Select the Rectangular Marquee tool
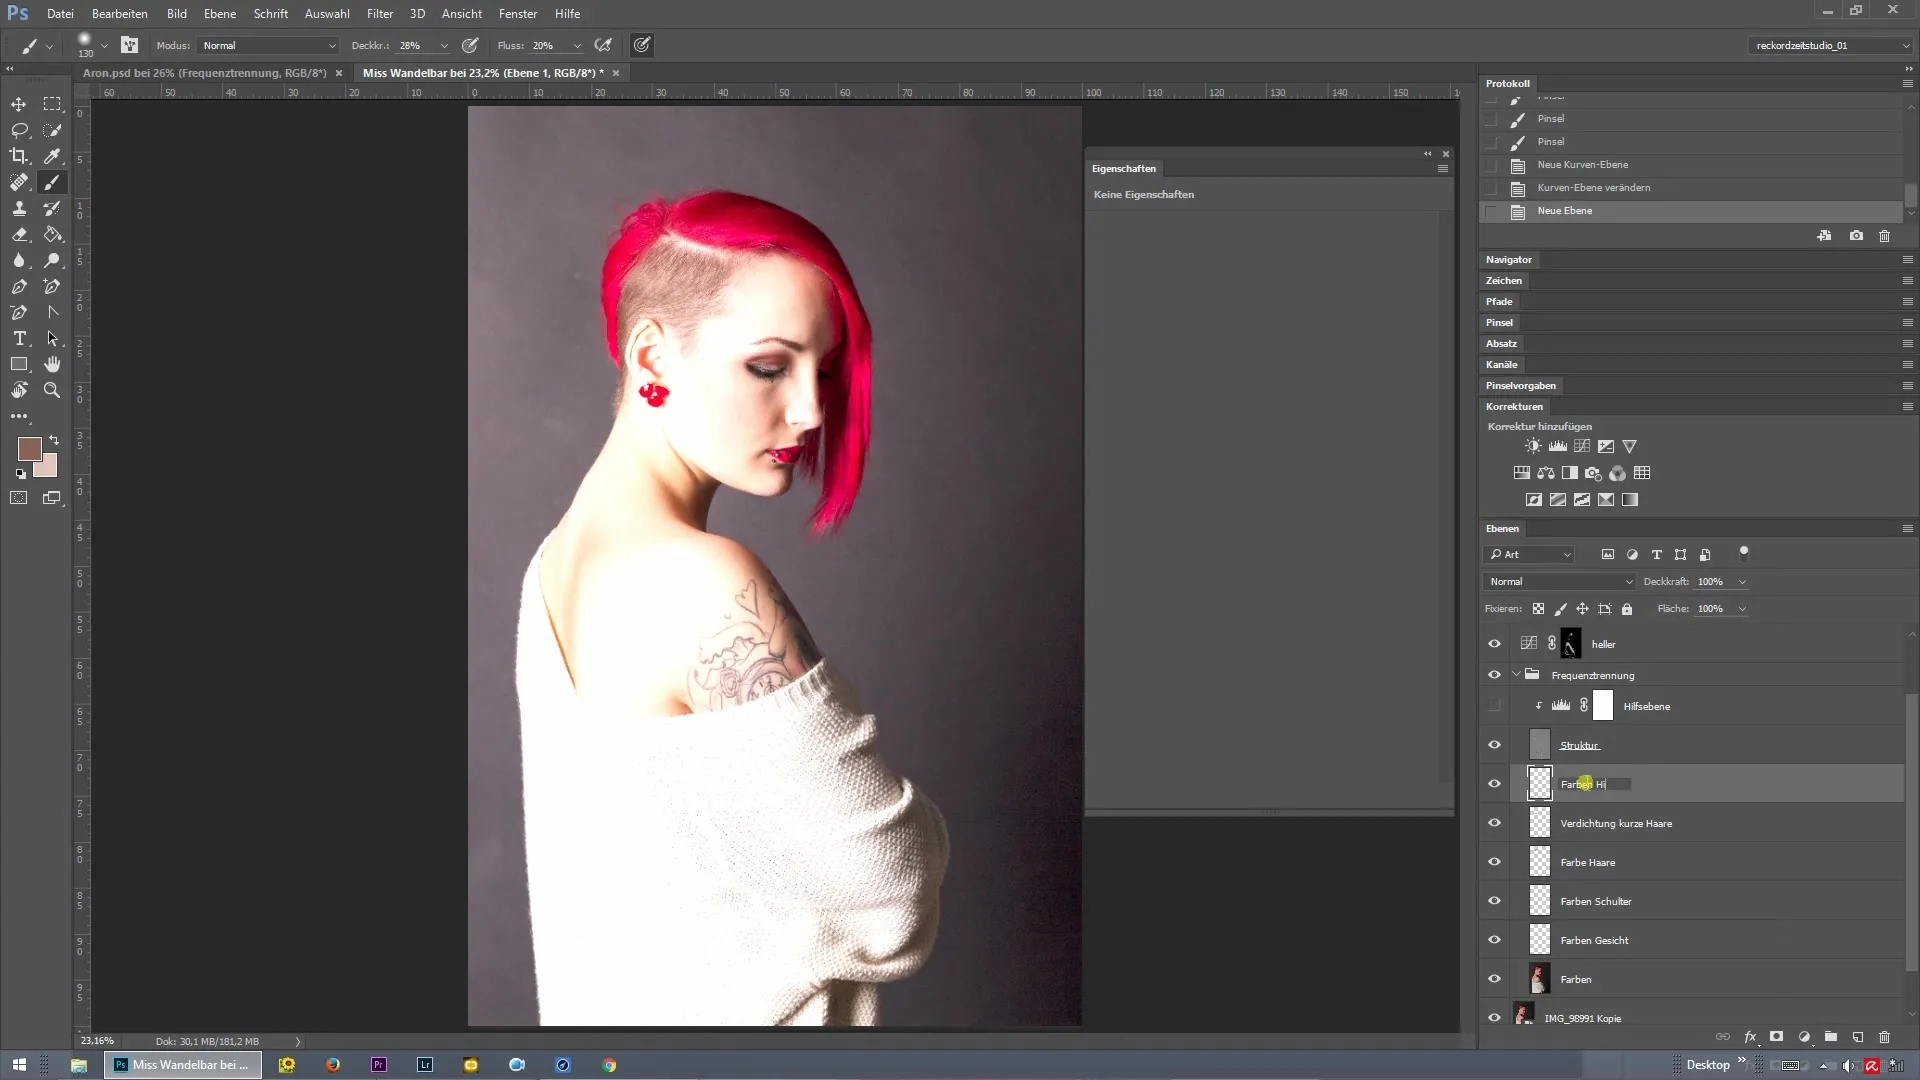The width and height of the screenshot is (1920, 1080). pos(52,104)
